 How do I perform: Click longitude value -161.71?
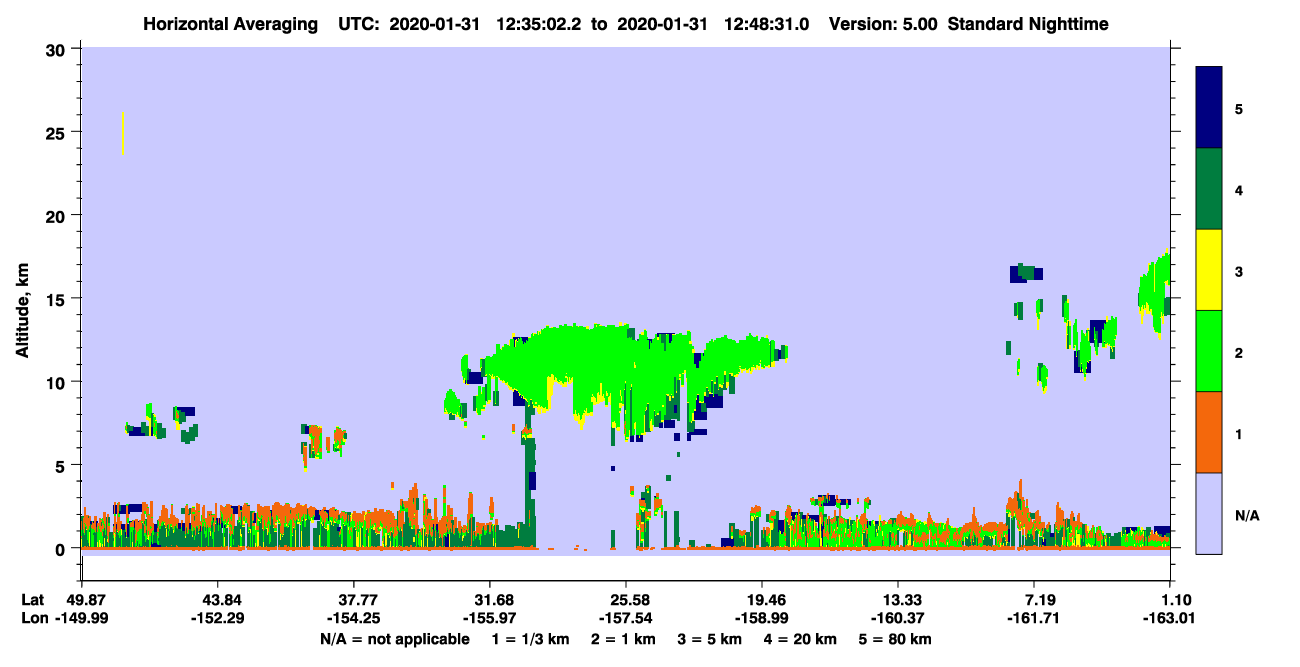pyautogui.click(x=1034, y=618)
